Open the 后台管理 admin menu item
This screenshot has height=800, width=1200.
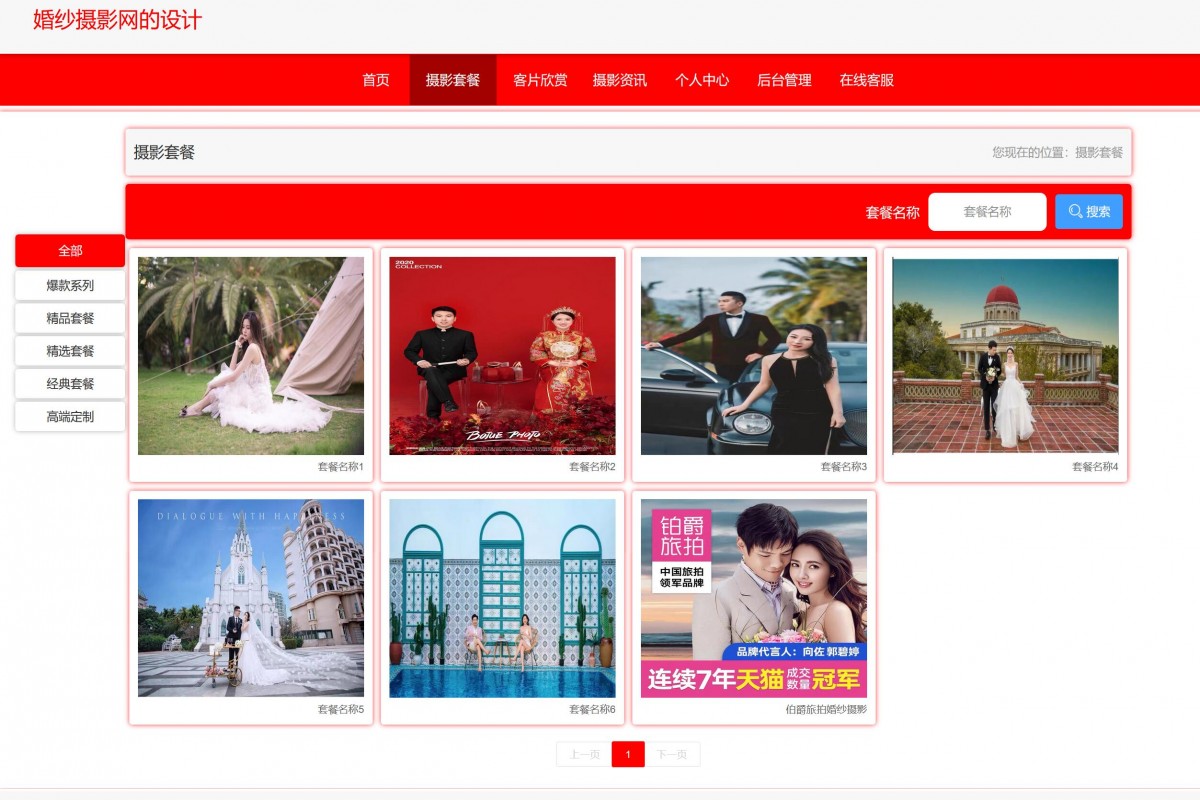tap(784, 79)
